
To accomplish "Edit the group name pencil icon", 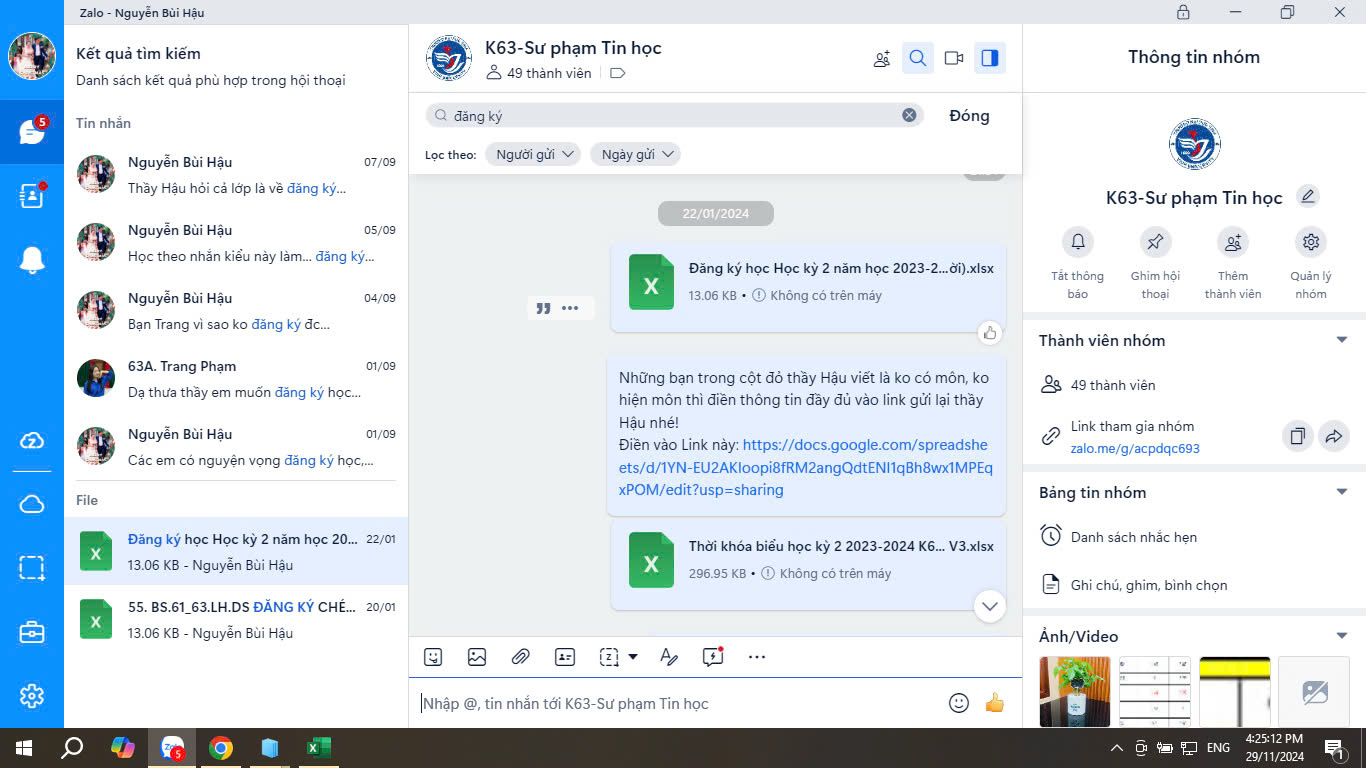I will [x=1308, y=196].
